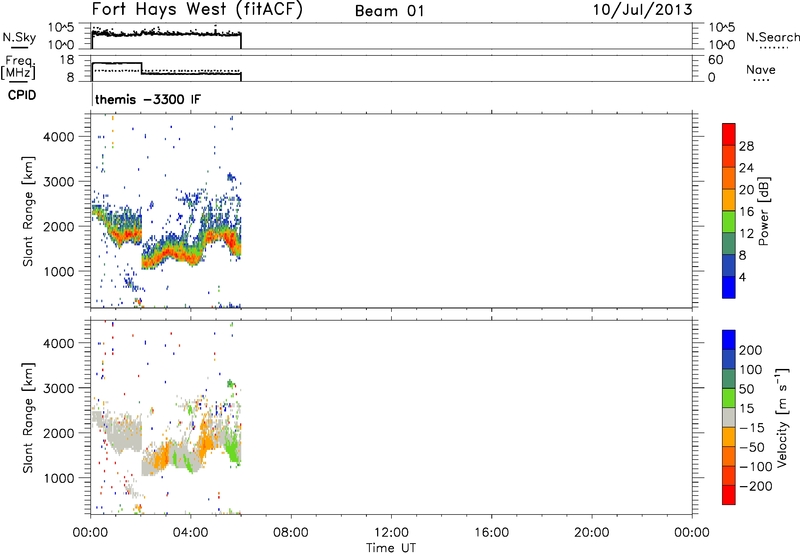This screenshot has height=554, width=800.
Task: Click the '04:00' time axis tick label
Action: coord(190,533)
